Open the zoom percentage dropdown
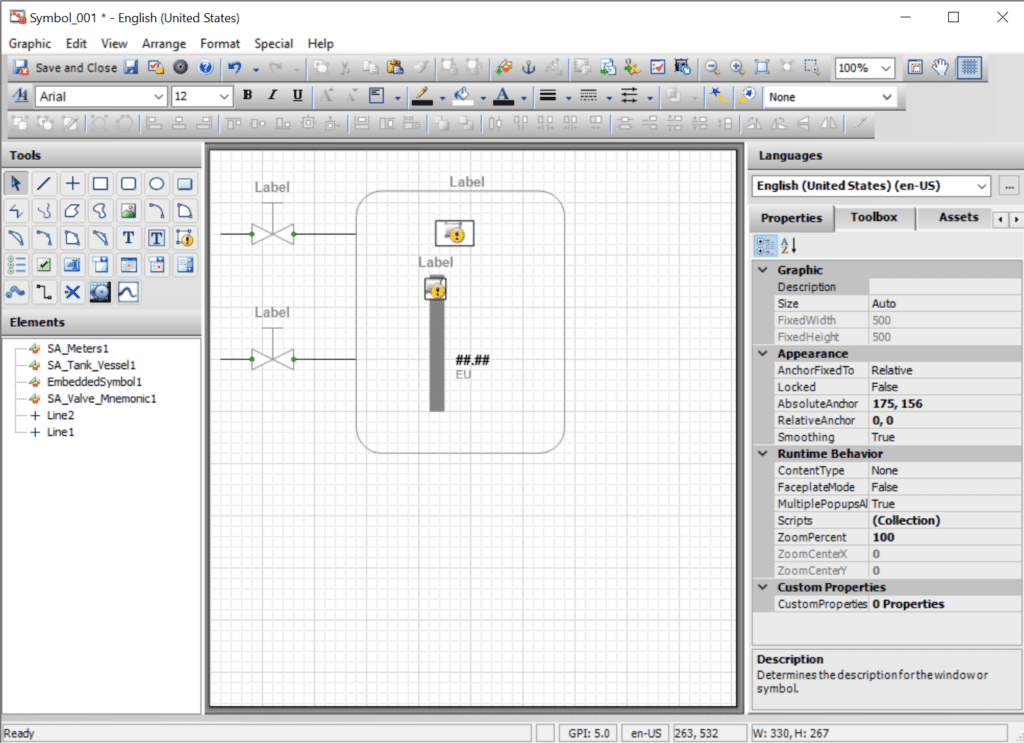Image resolution: width=1024 pixels, height=743 pixels. [884, 68]
